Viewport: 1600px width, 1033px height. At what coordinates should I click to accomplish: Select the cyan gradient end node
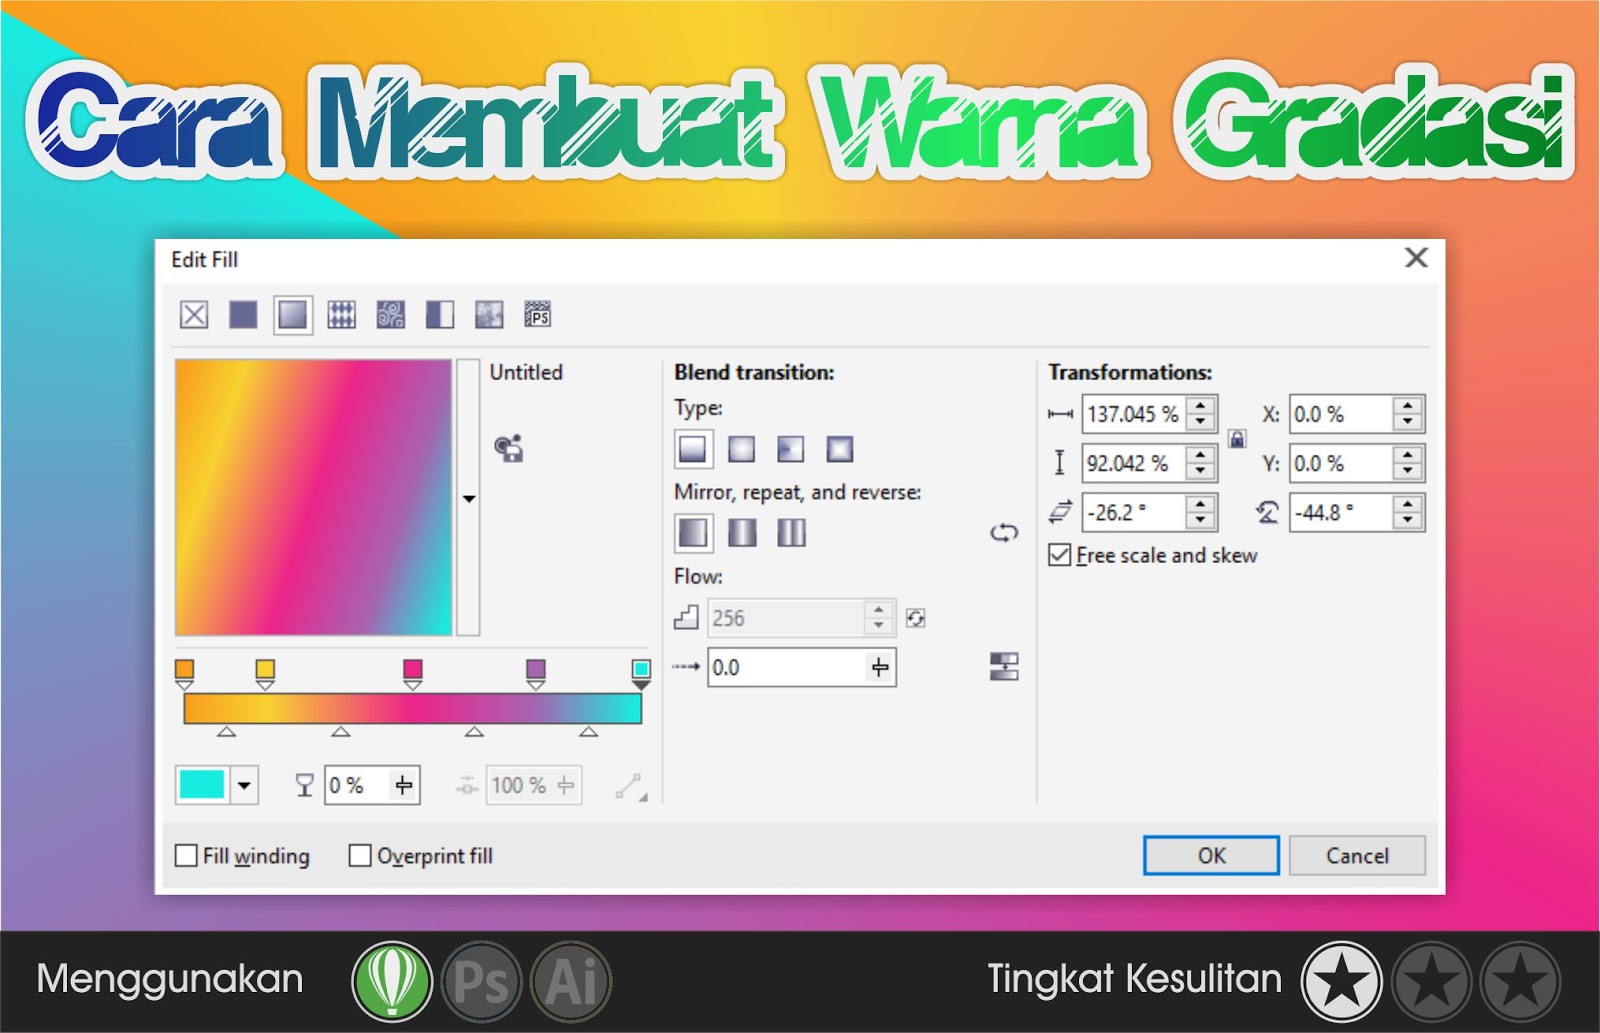tap(641, 674)
